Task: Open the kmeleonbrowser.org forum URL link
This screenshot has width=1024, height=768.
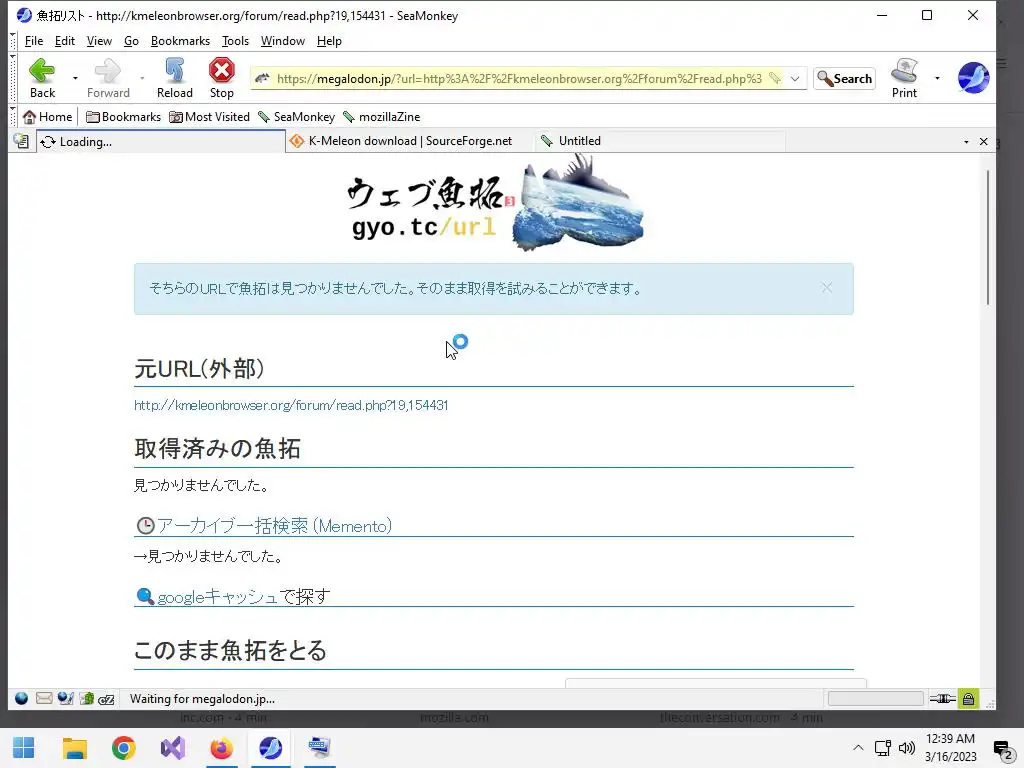Action: (291, 405)
